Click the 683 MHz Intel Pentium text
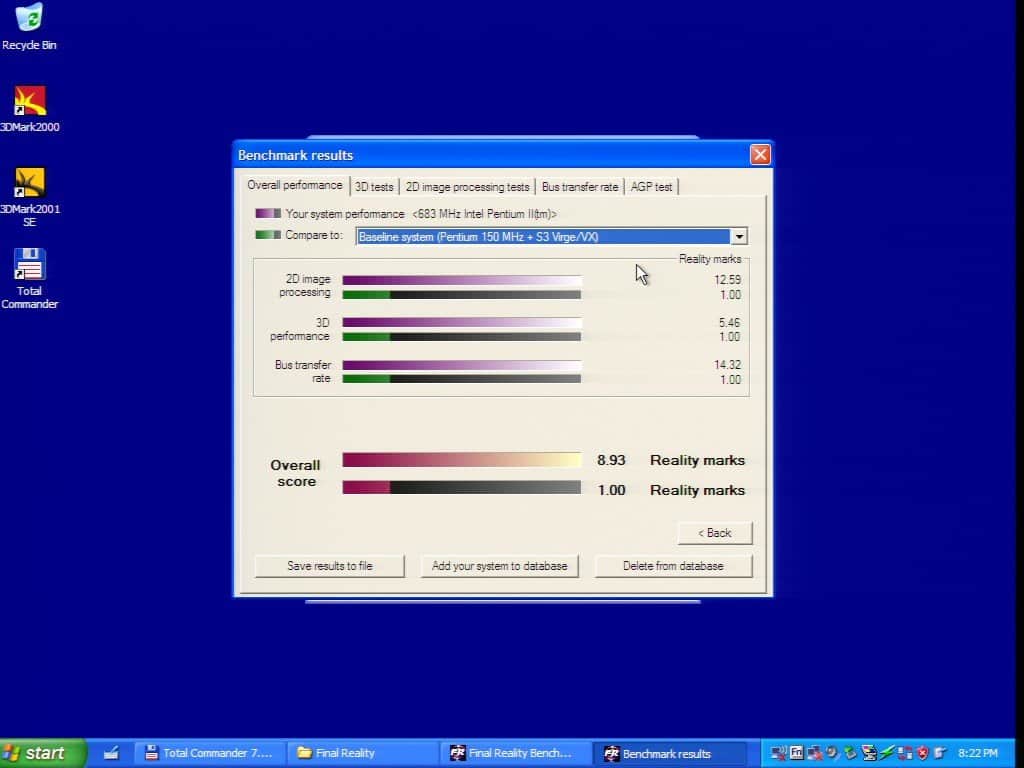 pyautogui.click(x=484, y=214)
